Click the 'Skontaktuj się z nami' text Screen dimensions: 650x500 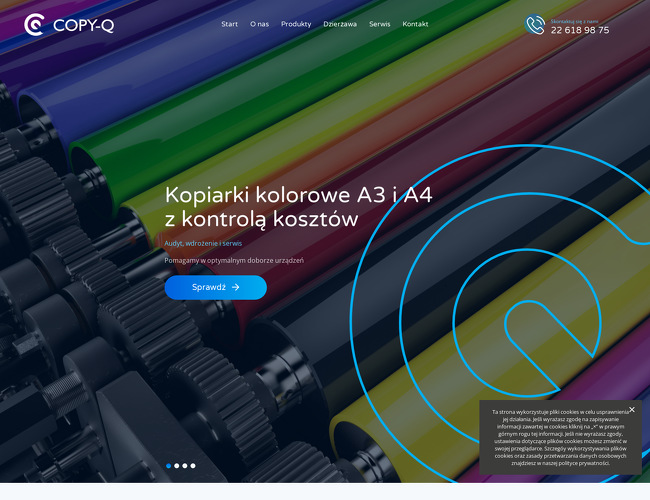(x=574, y=21)
